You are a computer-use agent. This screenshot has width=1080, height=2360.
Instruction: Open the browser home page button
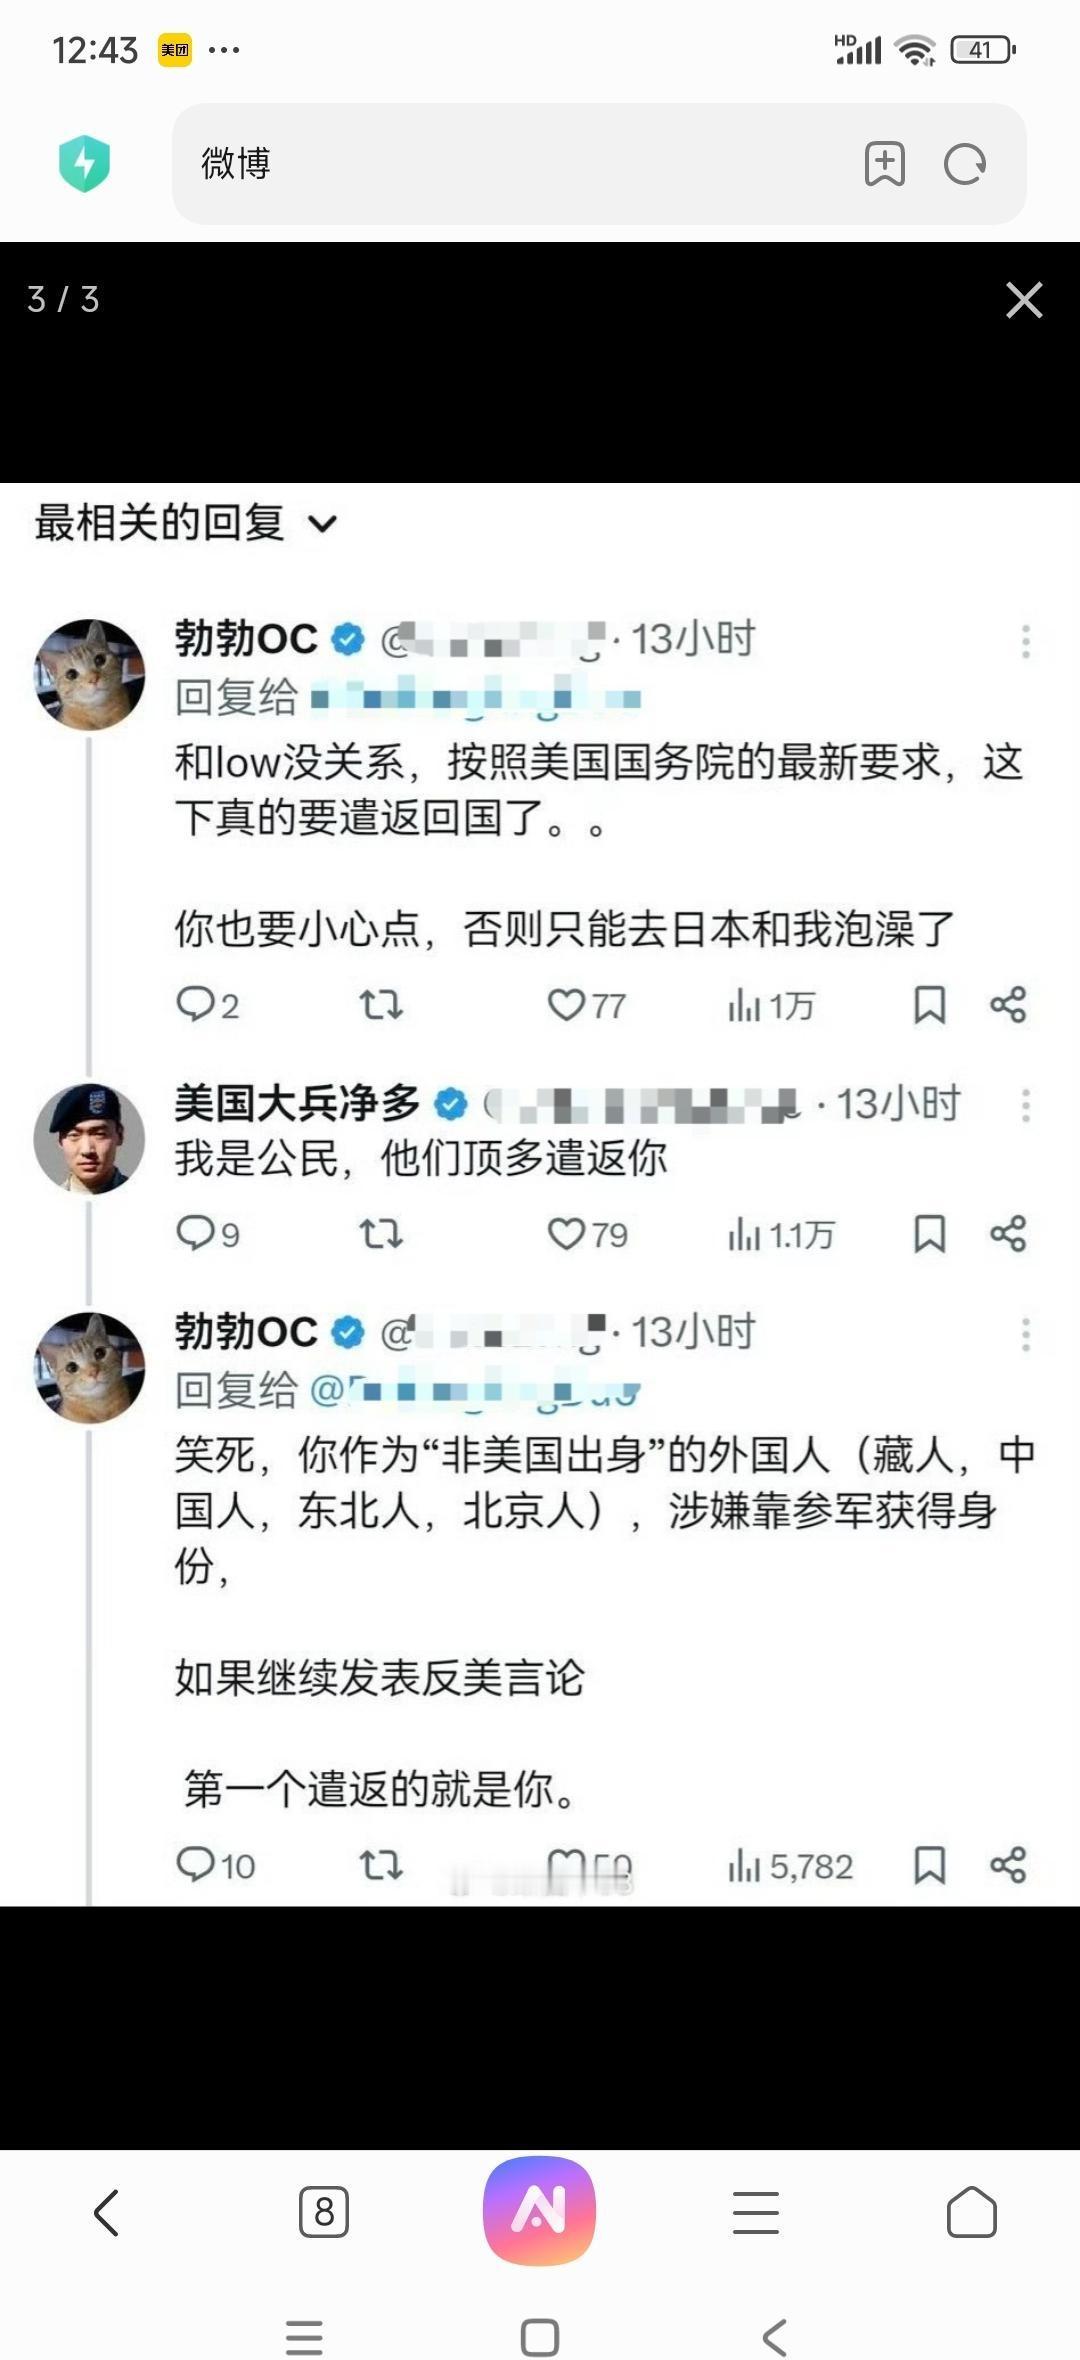[x=971, y=2211]
